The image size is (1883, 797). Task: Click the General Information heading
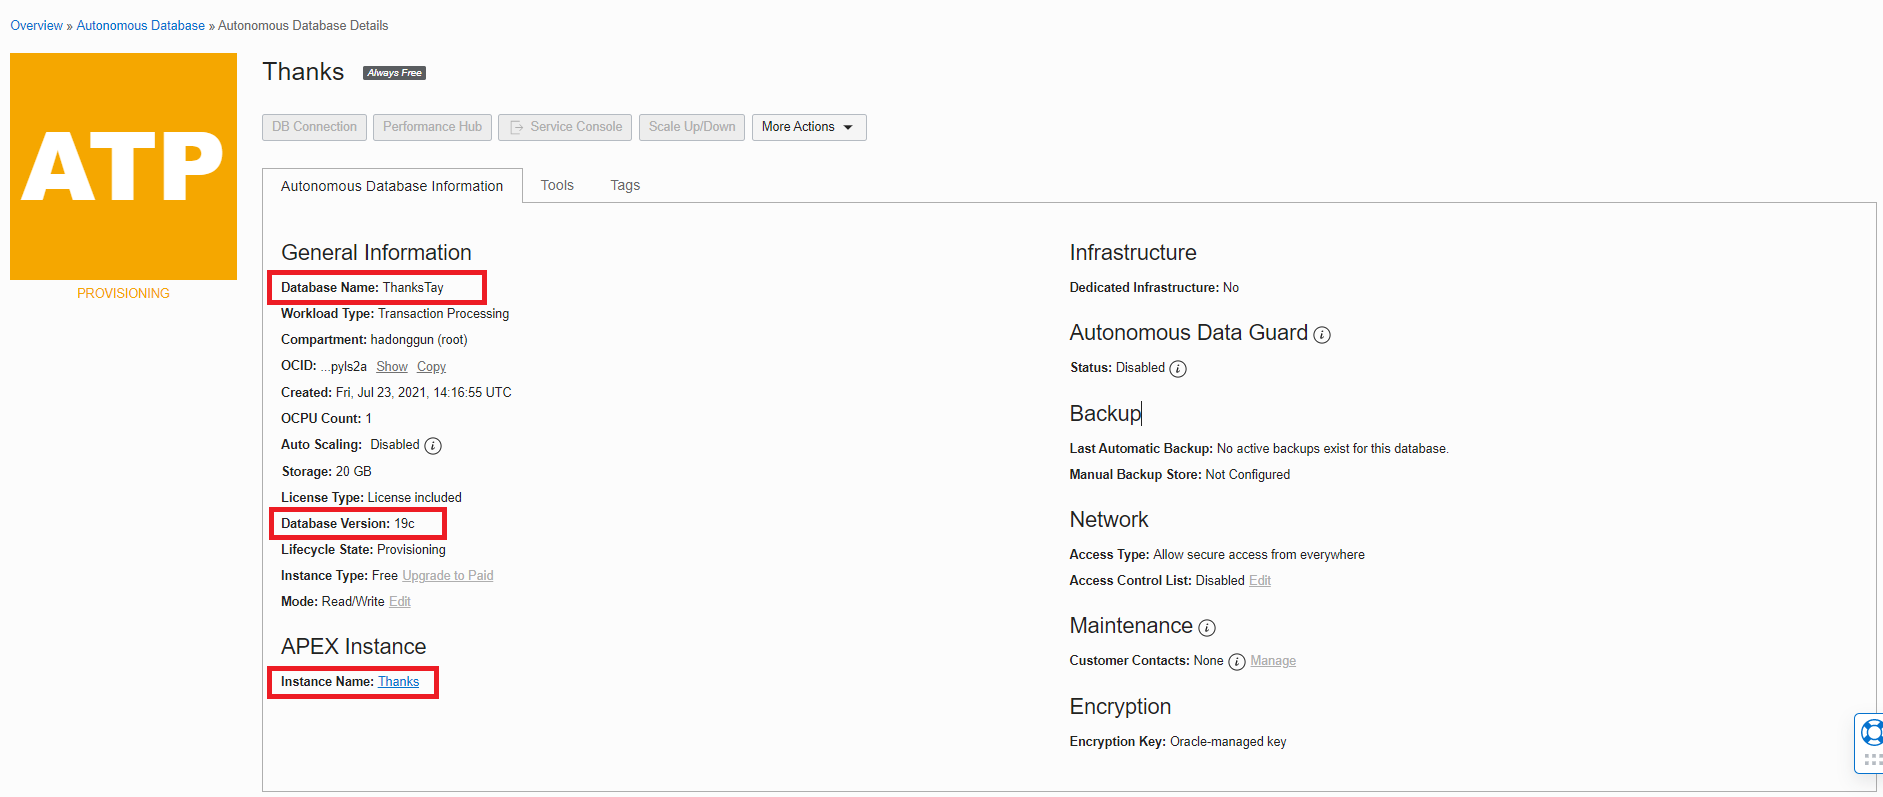(376, 253)
